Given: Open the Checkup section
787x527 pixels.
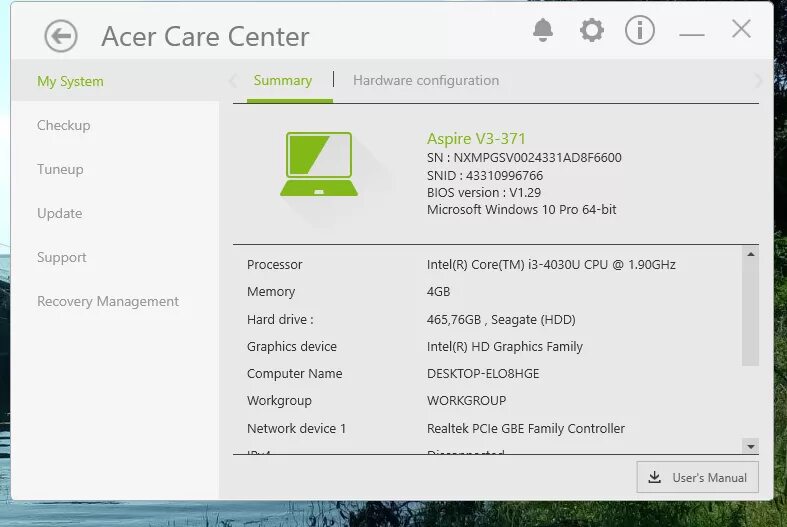Looking at the screenshot, I should pyautogui.click(x=64, y=125).
